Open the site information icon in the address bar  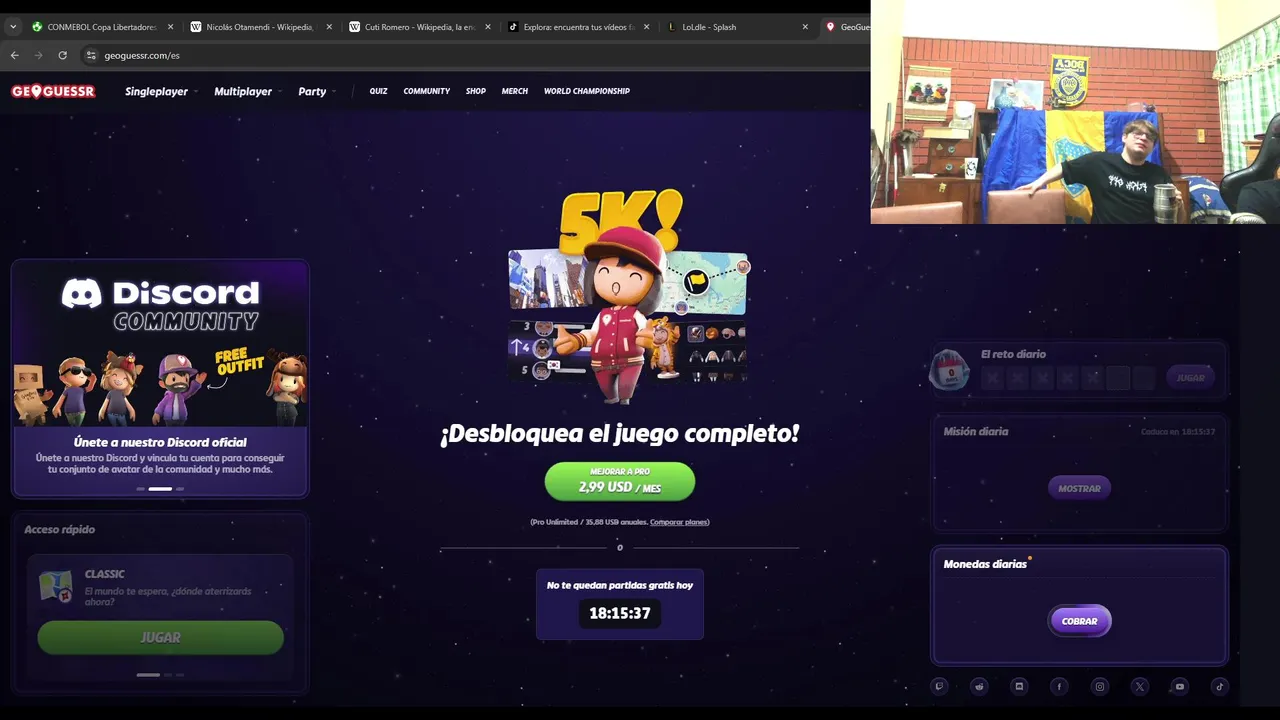point(91,55)
